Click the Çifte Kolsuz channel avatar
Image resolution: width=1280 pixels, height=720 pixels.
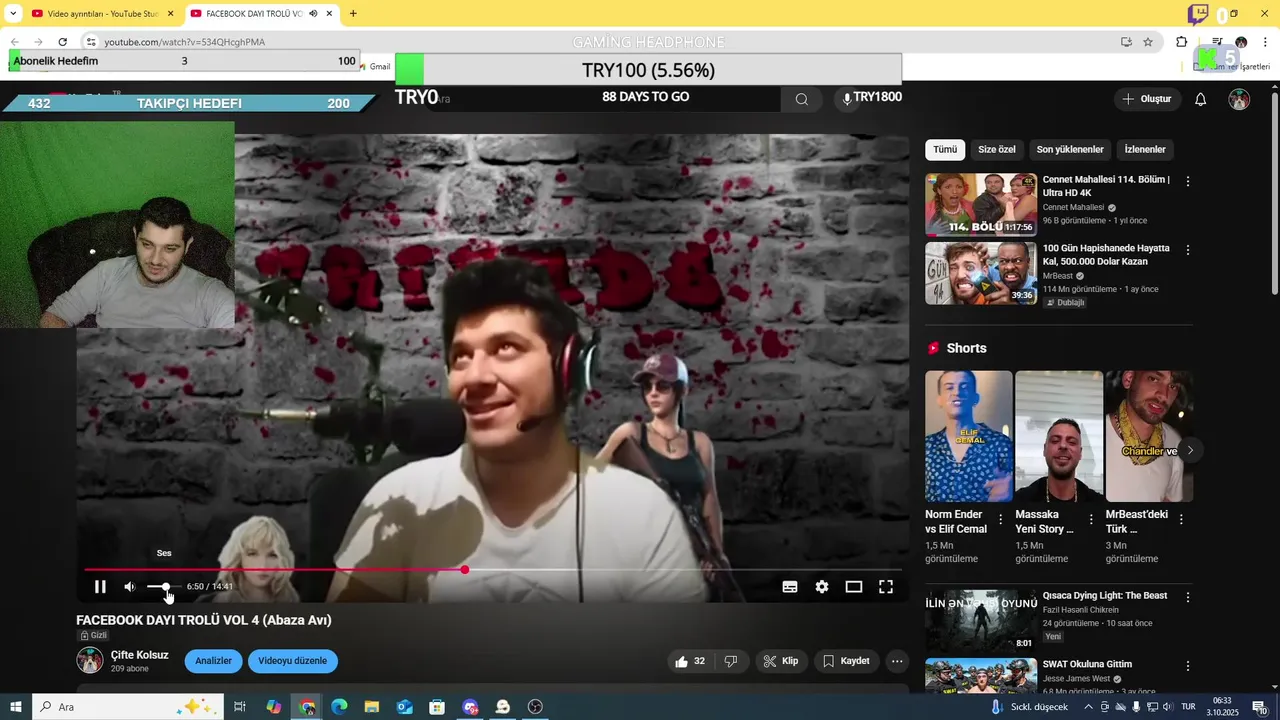pyautogui.click(x=90, y=660)
